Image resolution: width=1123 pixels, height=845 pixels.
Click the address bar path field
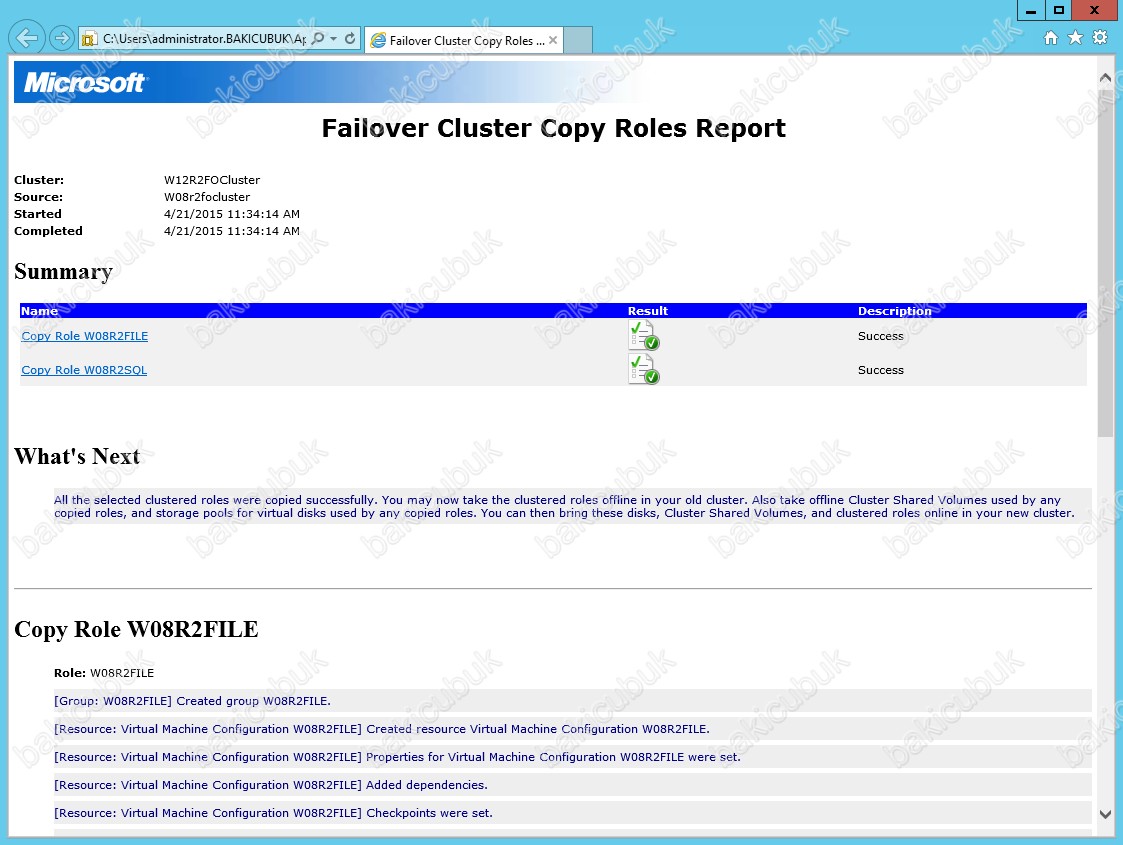click(204, 39)
